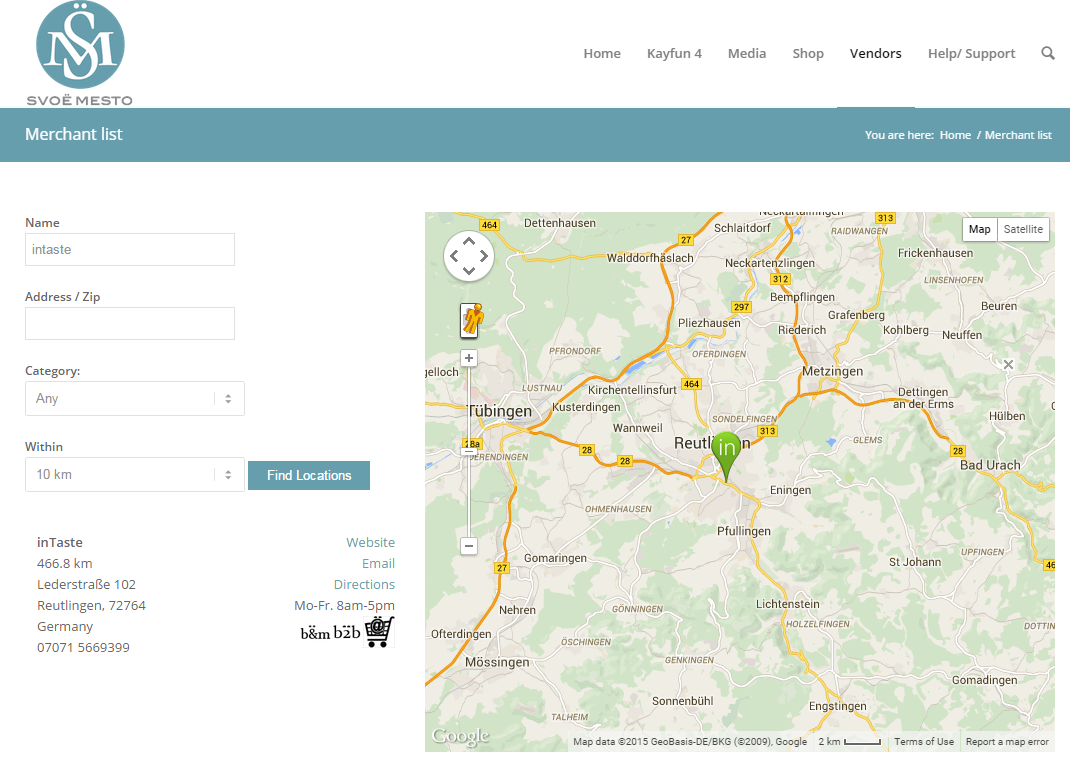The height and width of the screenshot is (761, 1070).
Task: Click the Merchant list page heading
Action: pos(74,134)
